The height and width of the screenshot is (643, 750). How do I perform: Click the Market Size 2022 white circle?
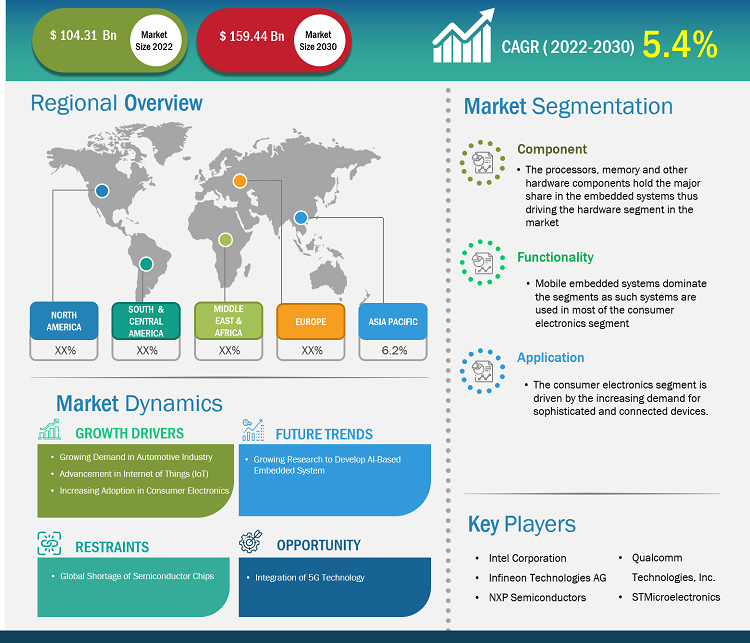click(x=155, y=40)
